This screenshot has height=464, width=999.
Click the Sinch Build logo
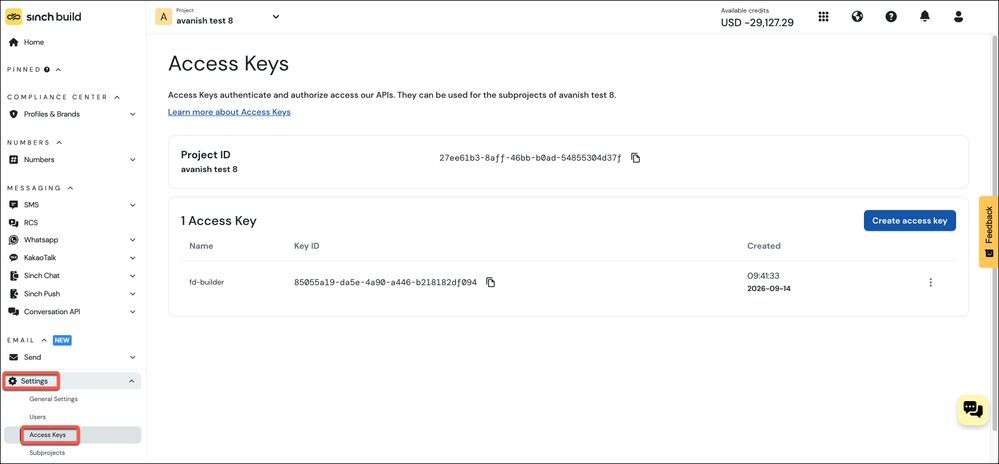[43, 17]
